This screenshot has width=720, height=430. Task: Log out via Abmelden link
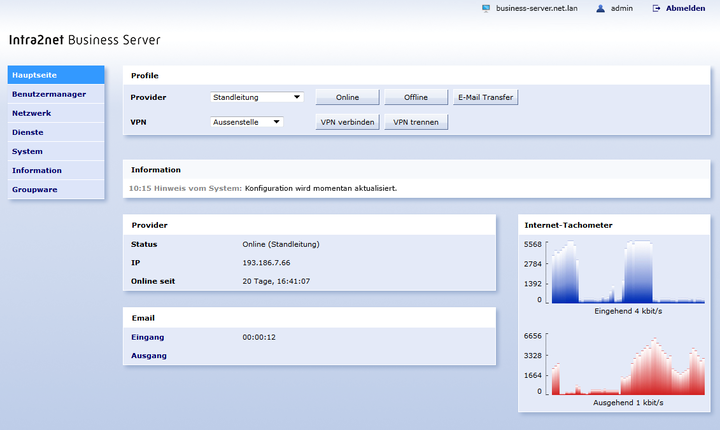point(685,8)
